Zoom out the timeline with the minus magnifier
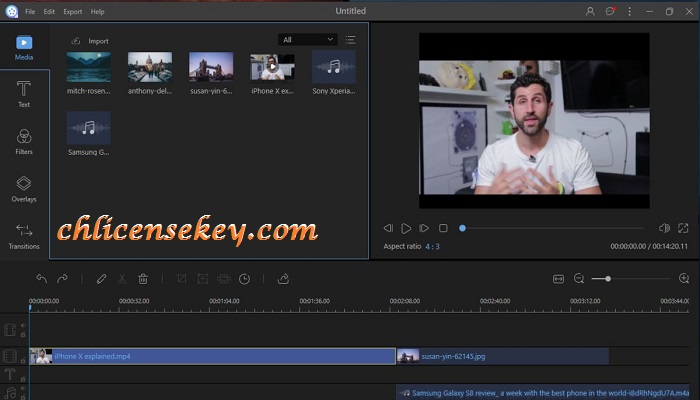Screen dimensions: 700x400 click(x=579, y=279)
